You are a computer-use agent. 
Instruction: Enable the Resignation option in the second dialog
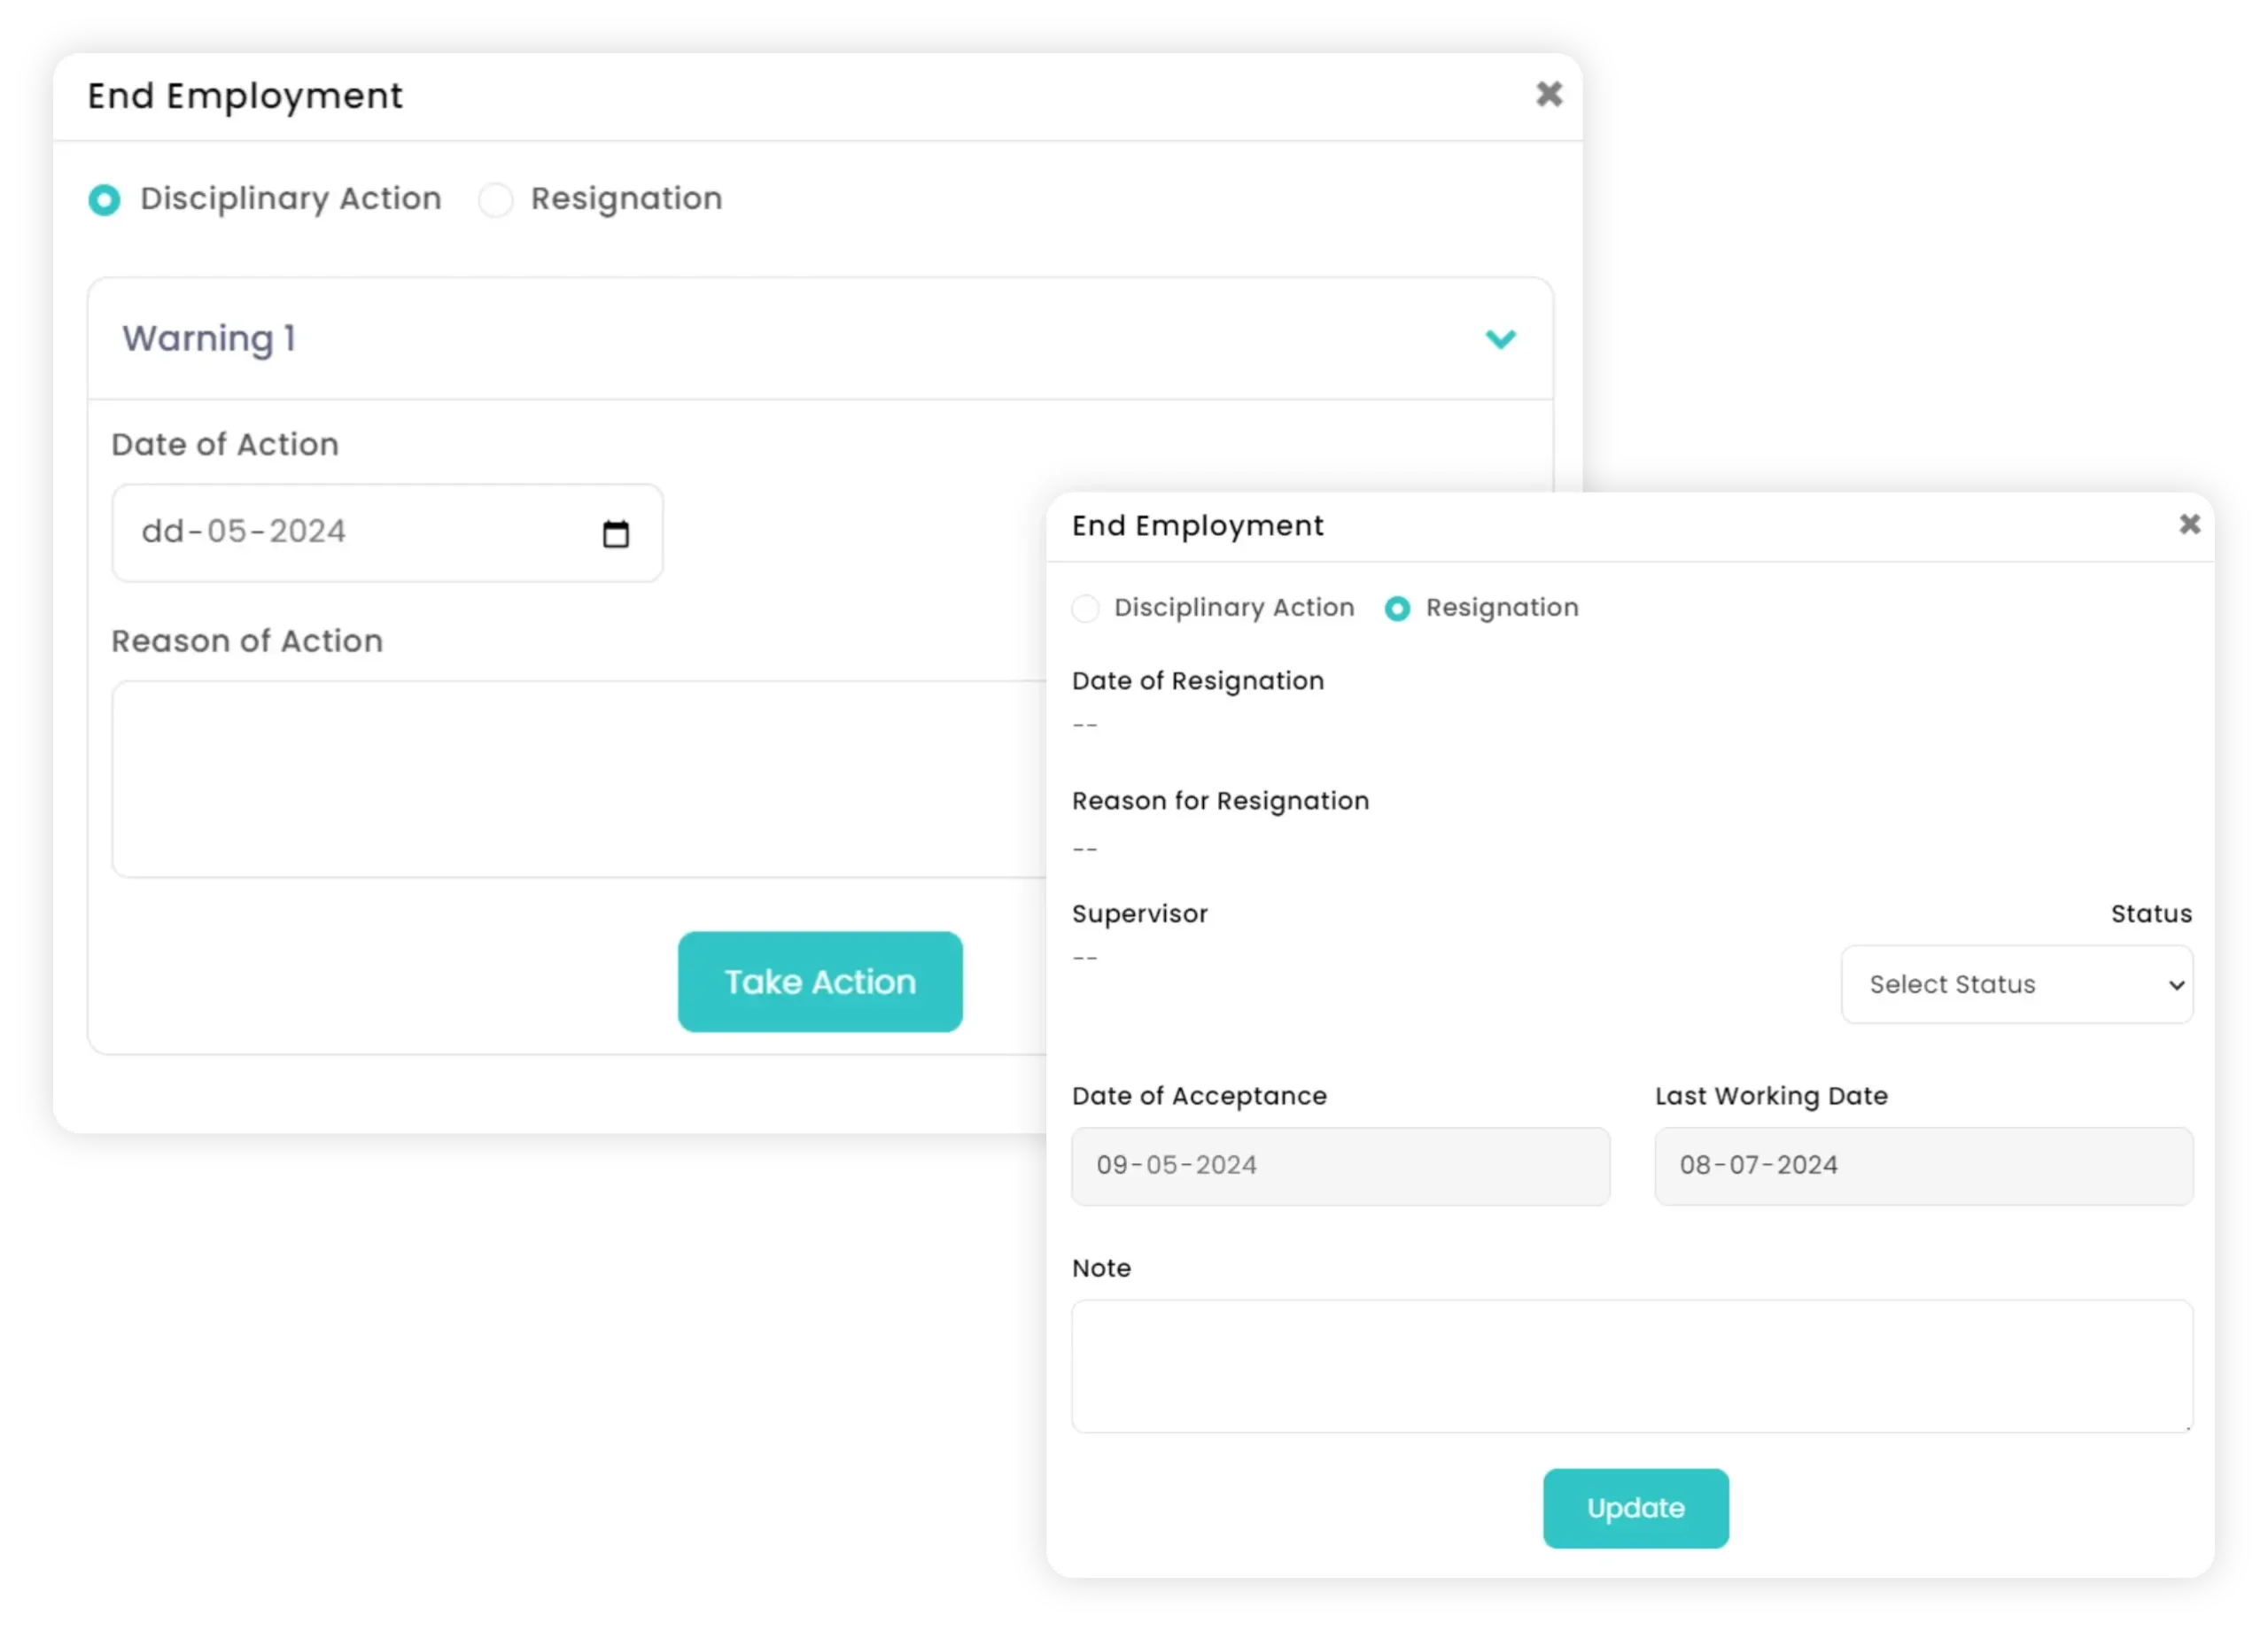coord(1397,608)
